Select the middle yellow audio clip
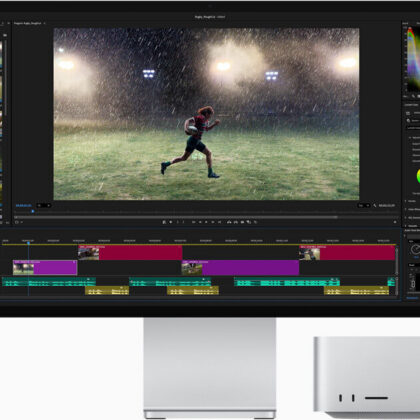This screenshot has width=420, height=420. pyautogui.click(x=193, y=291)
